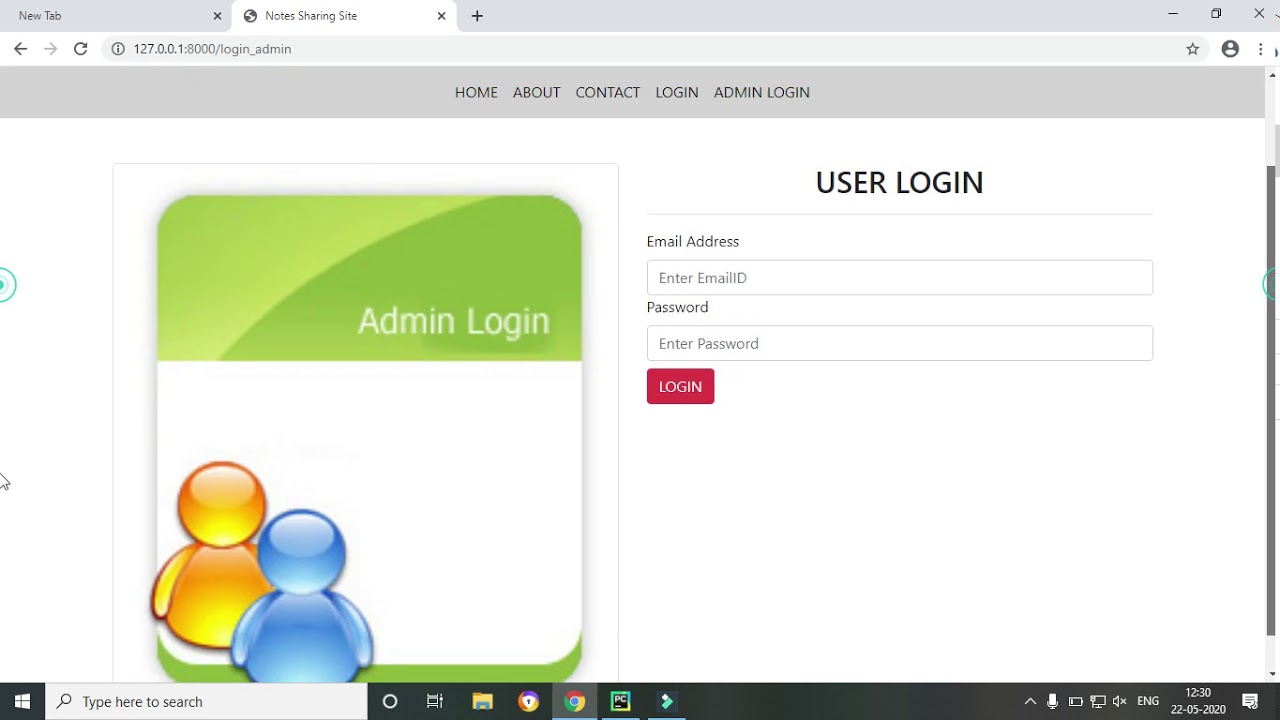Screen dimensions: 1280x720
Task: Open Windows notification center icon
Action: point(1250,702)
